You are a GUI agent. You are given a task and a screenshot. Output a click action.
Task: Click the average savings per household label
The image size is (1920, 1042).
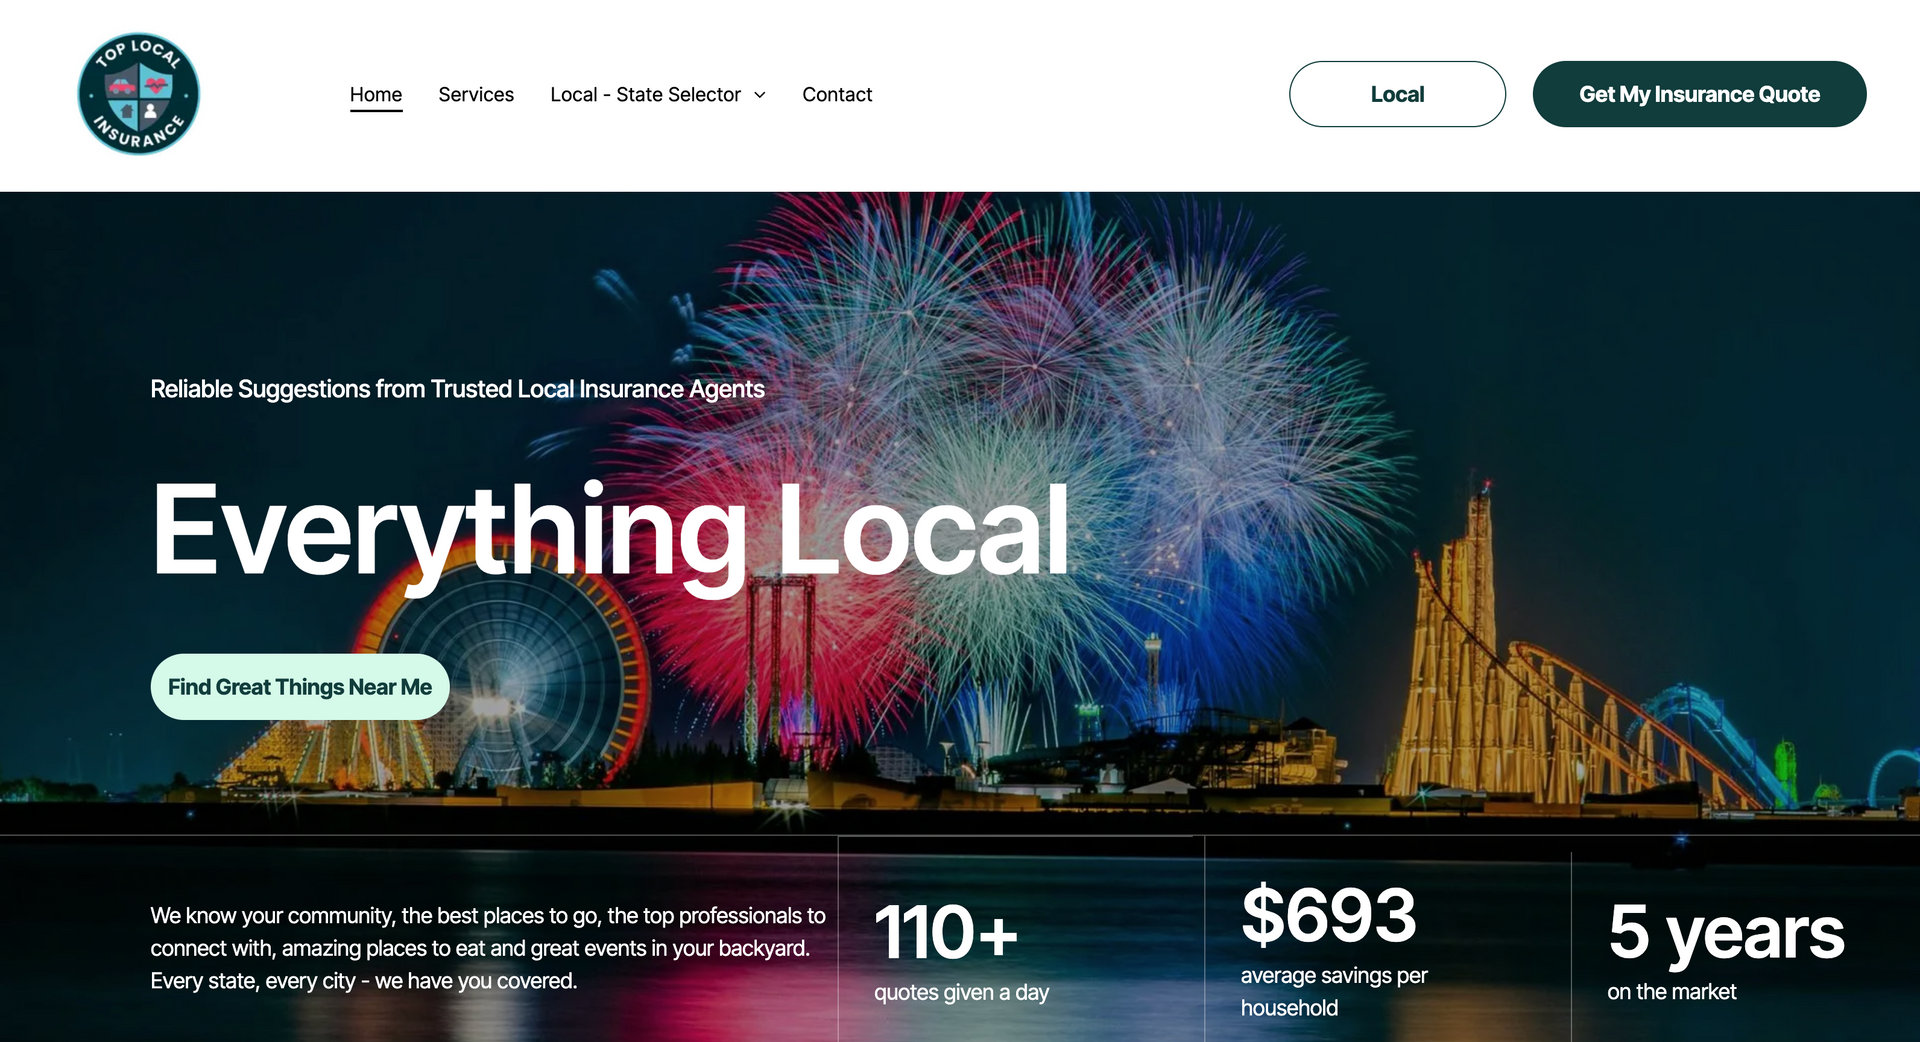(x=1334, y=991)
